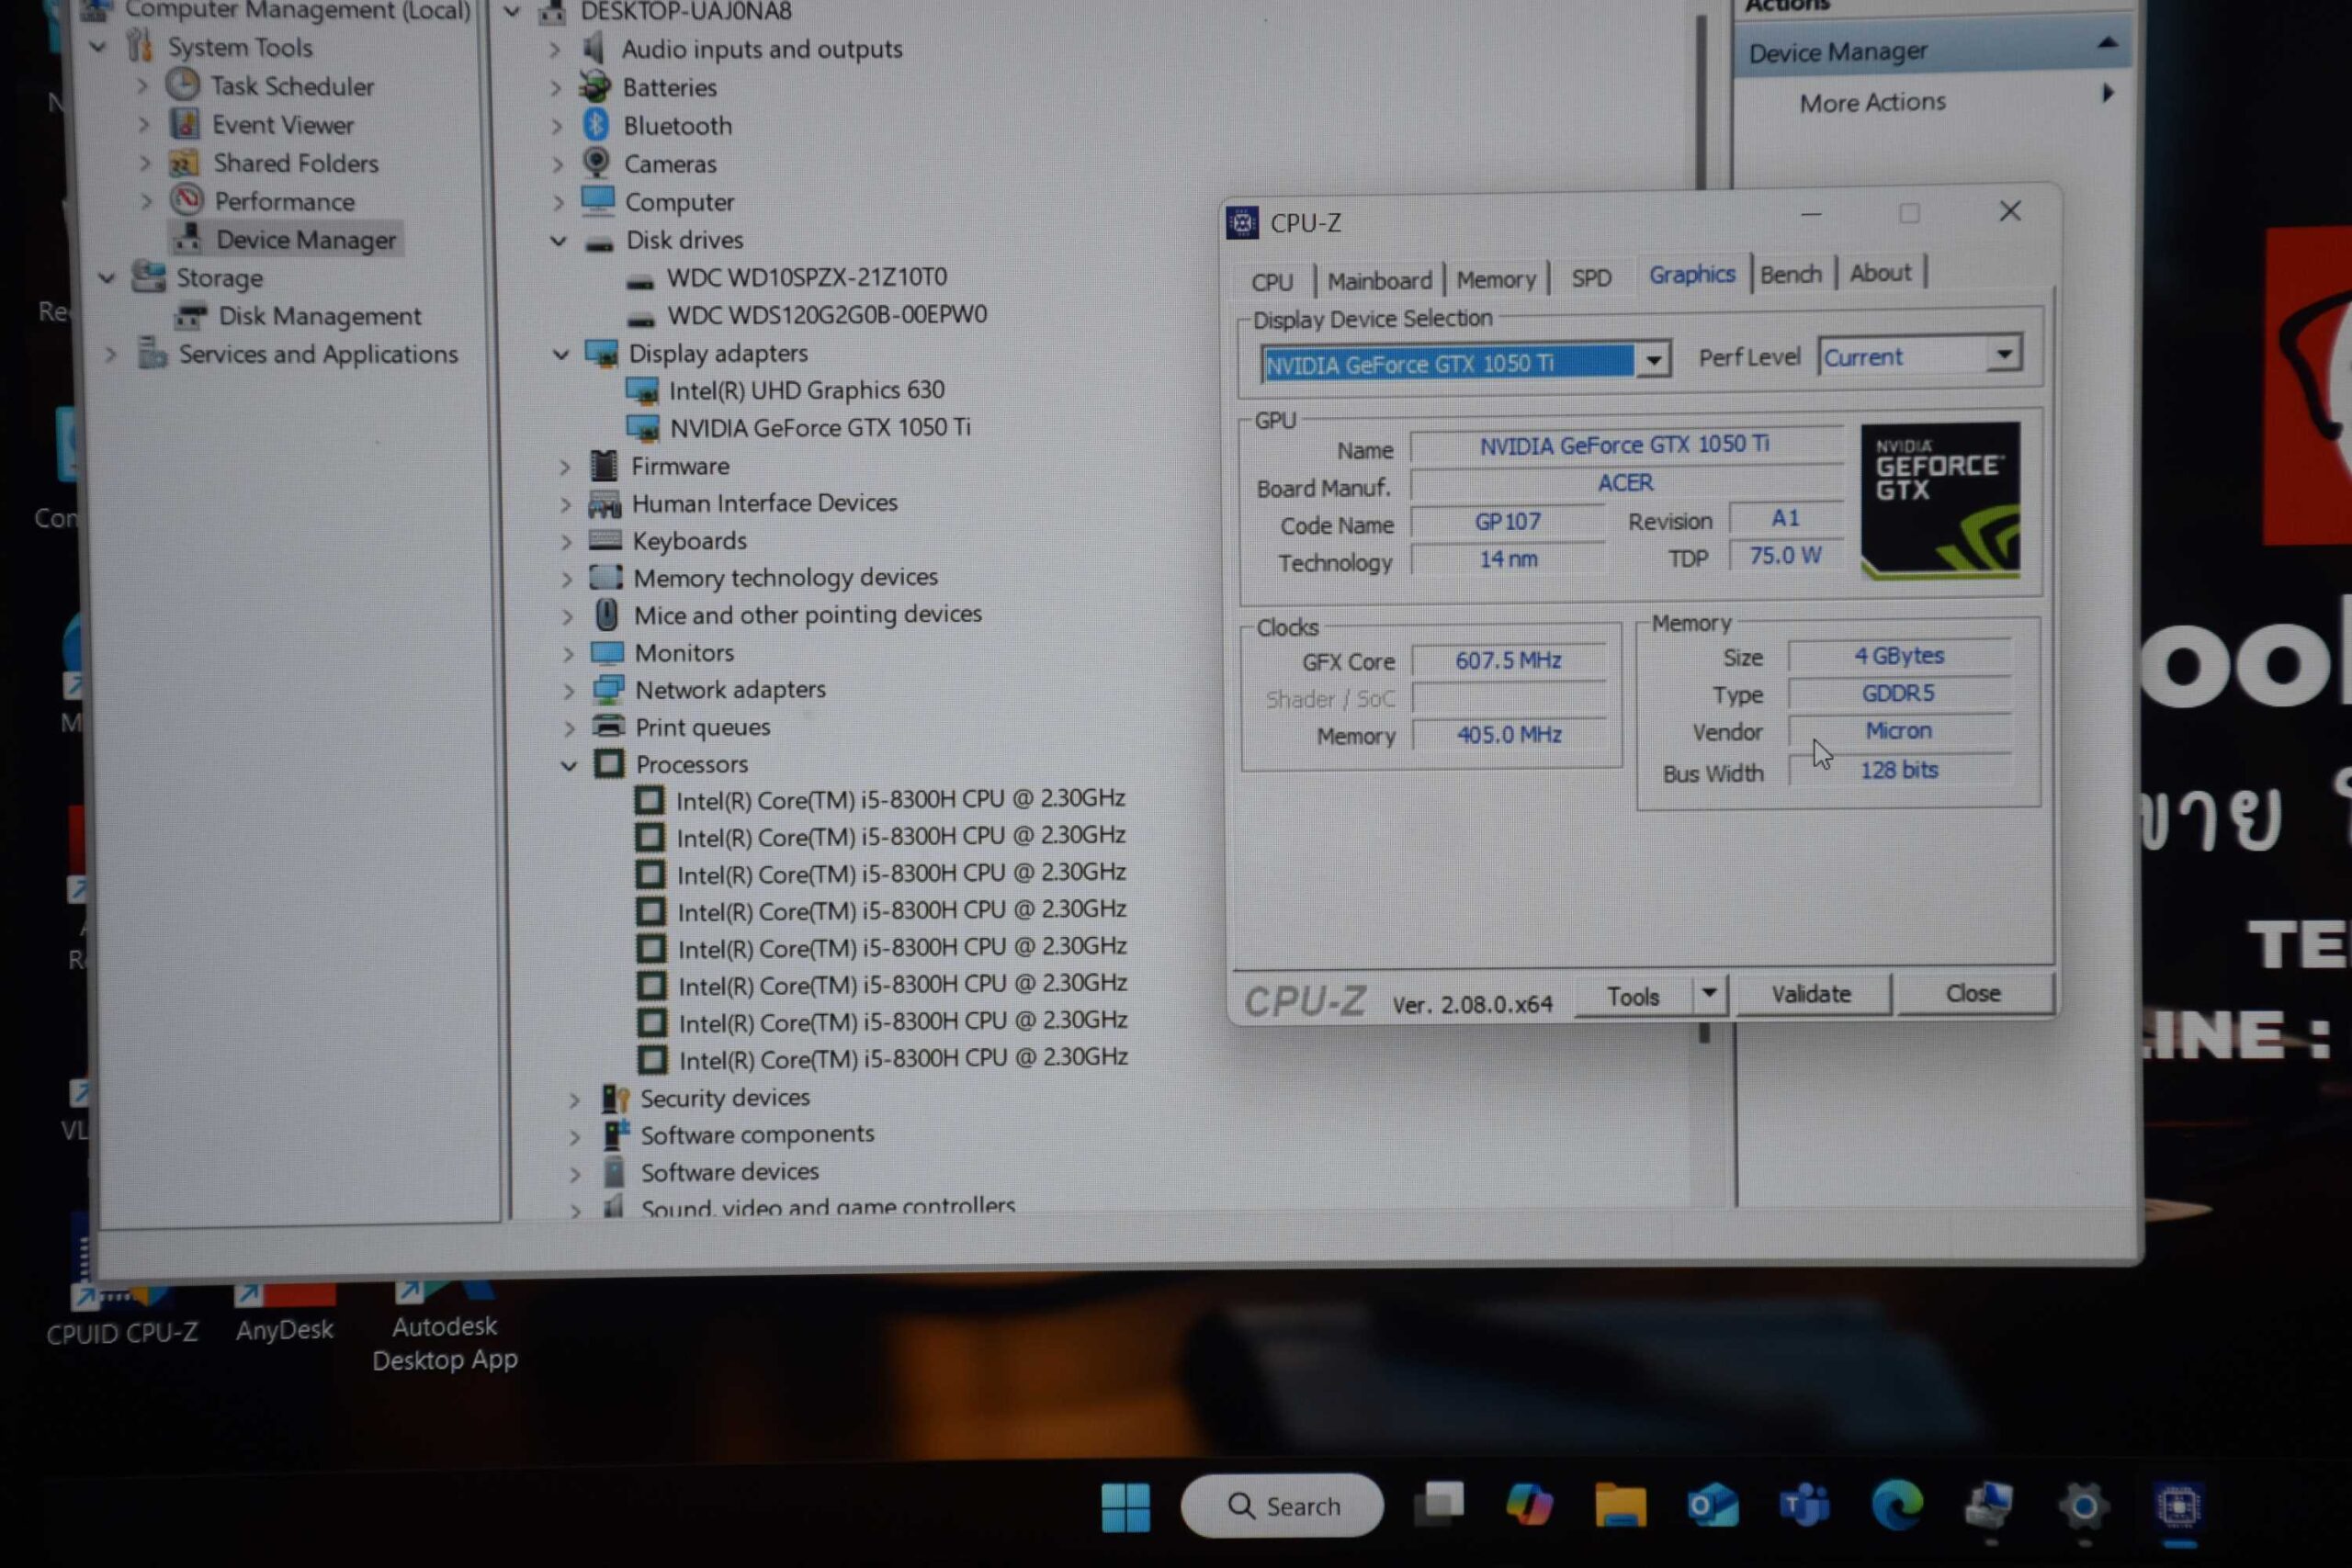
Task: Open Autodesk Desktop App shortcut
Action: (x=445, y=1326)
